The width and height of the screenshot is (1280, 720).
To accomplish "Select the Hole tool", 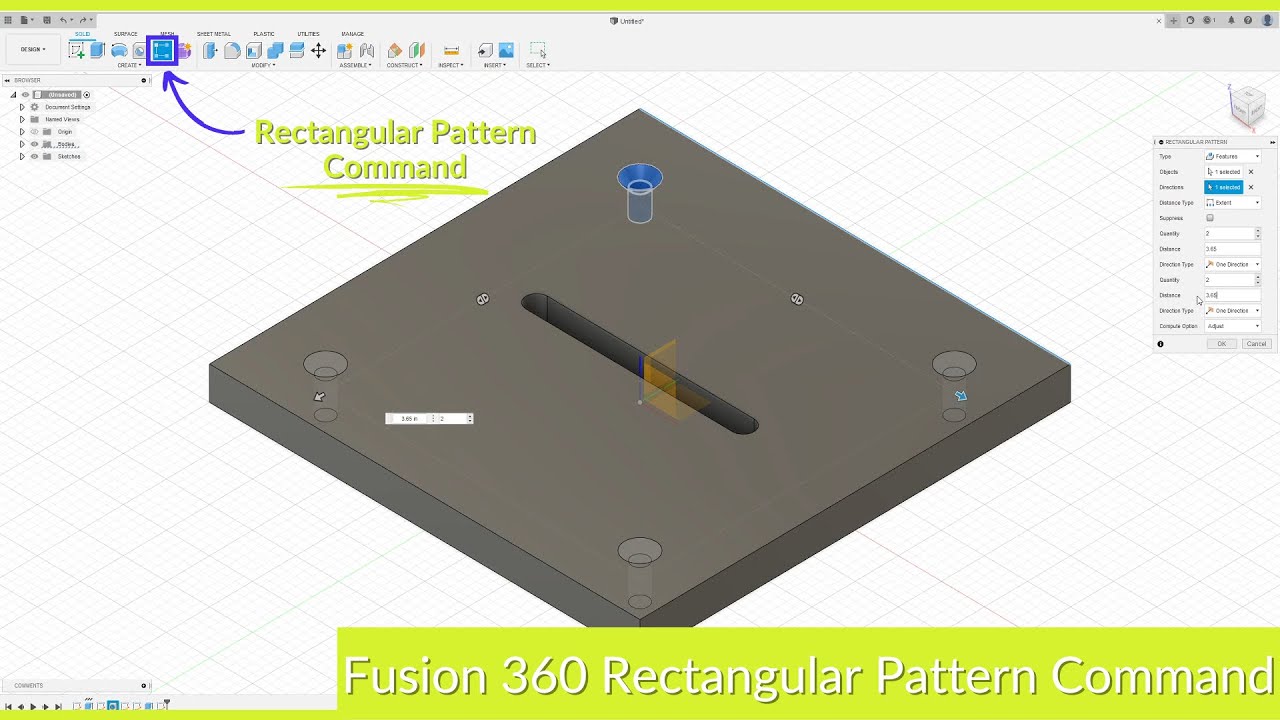I will (140, 50).
